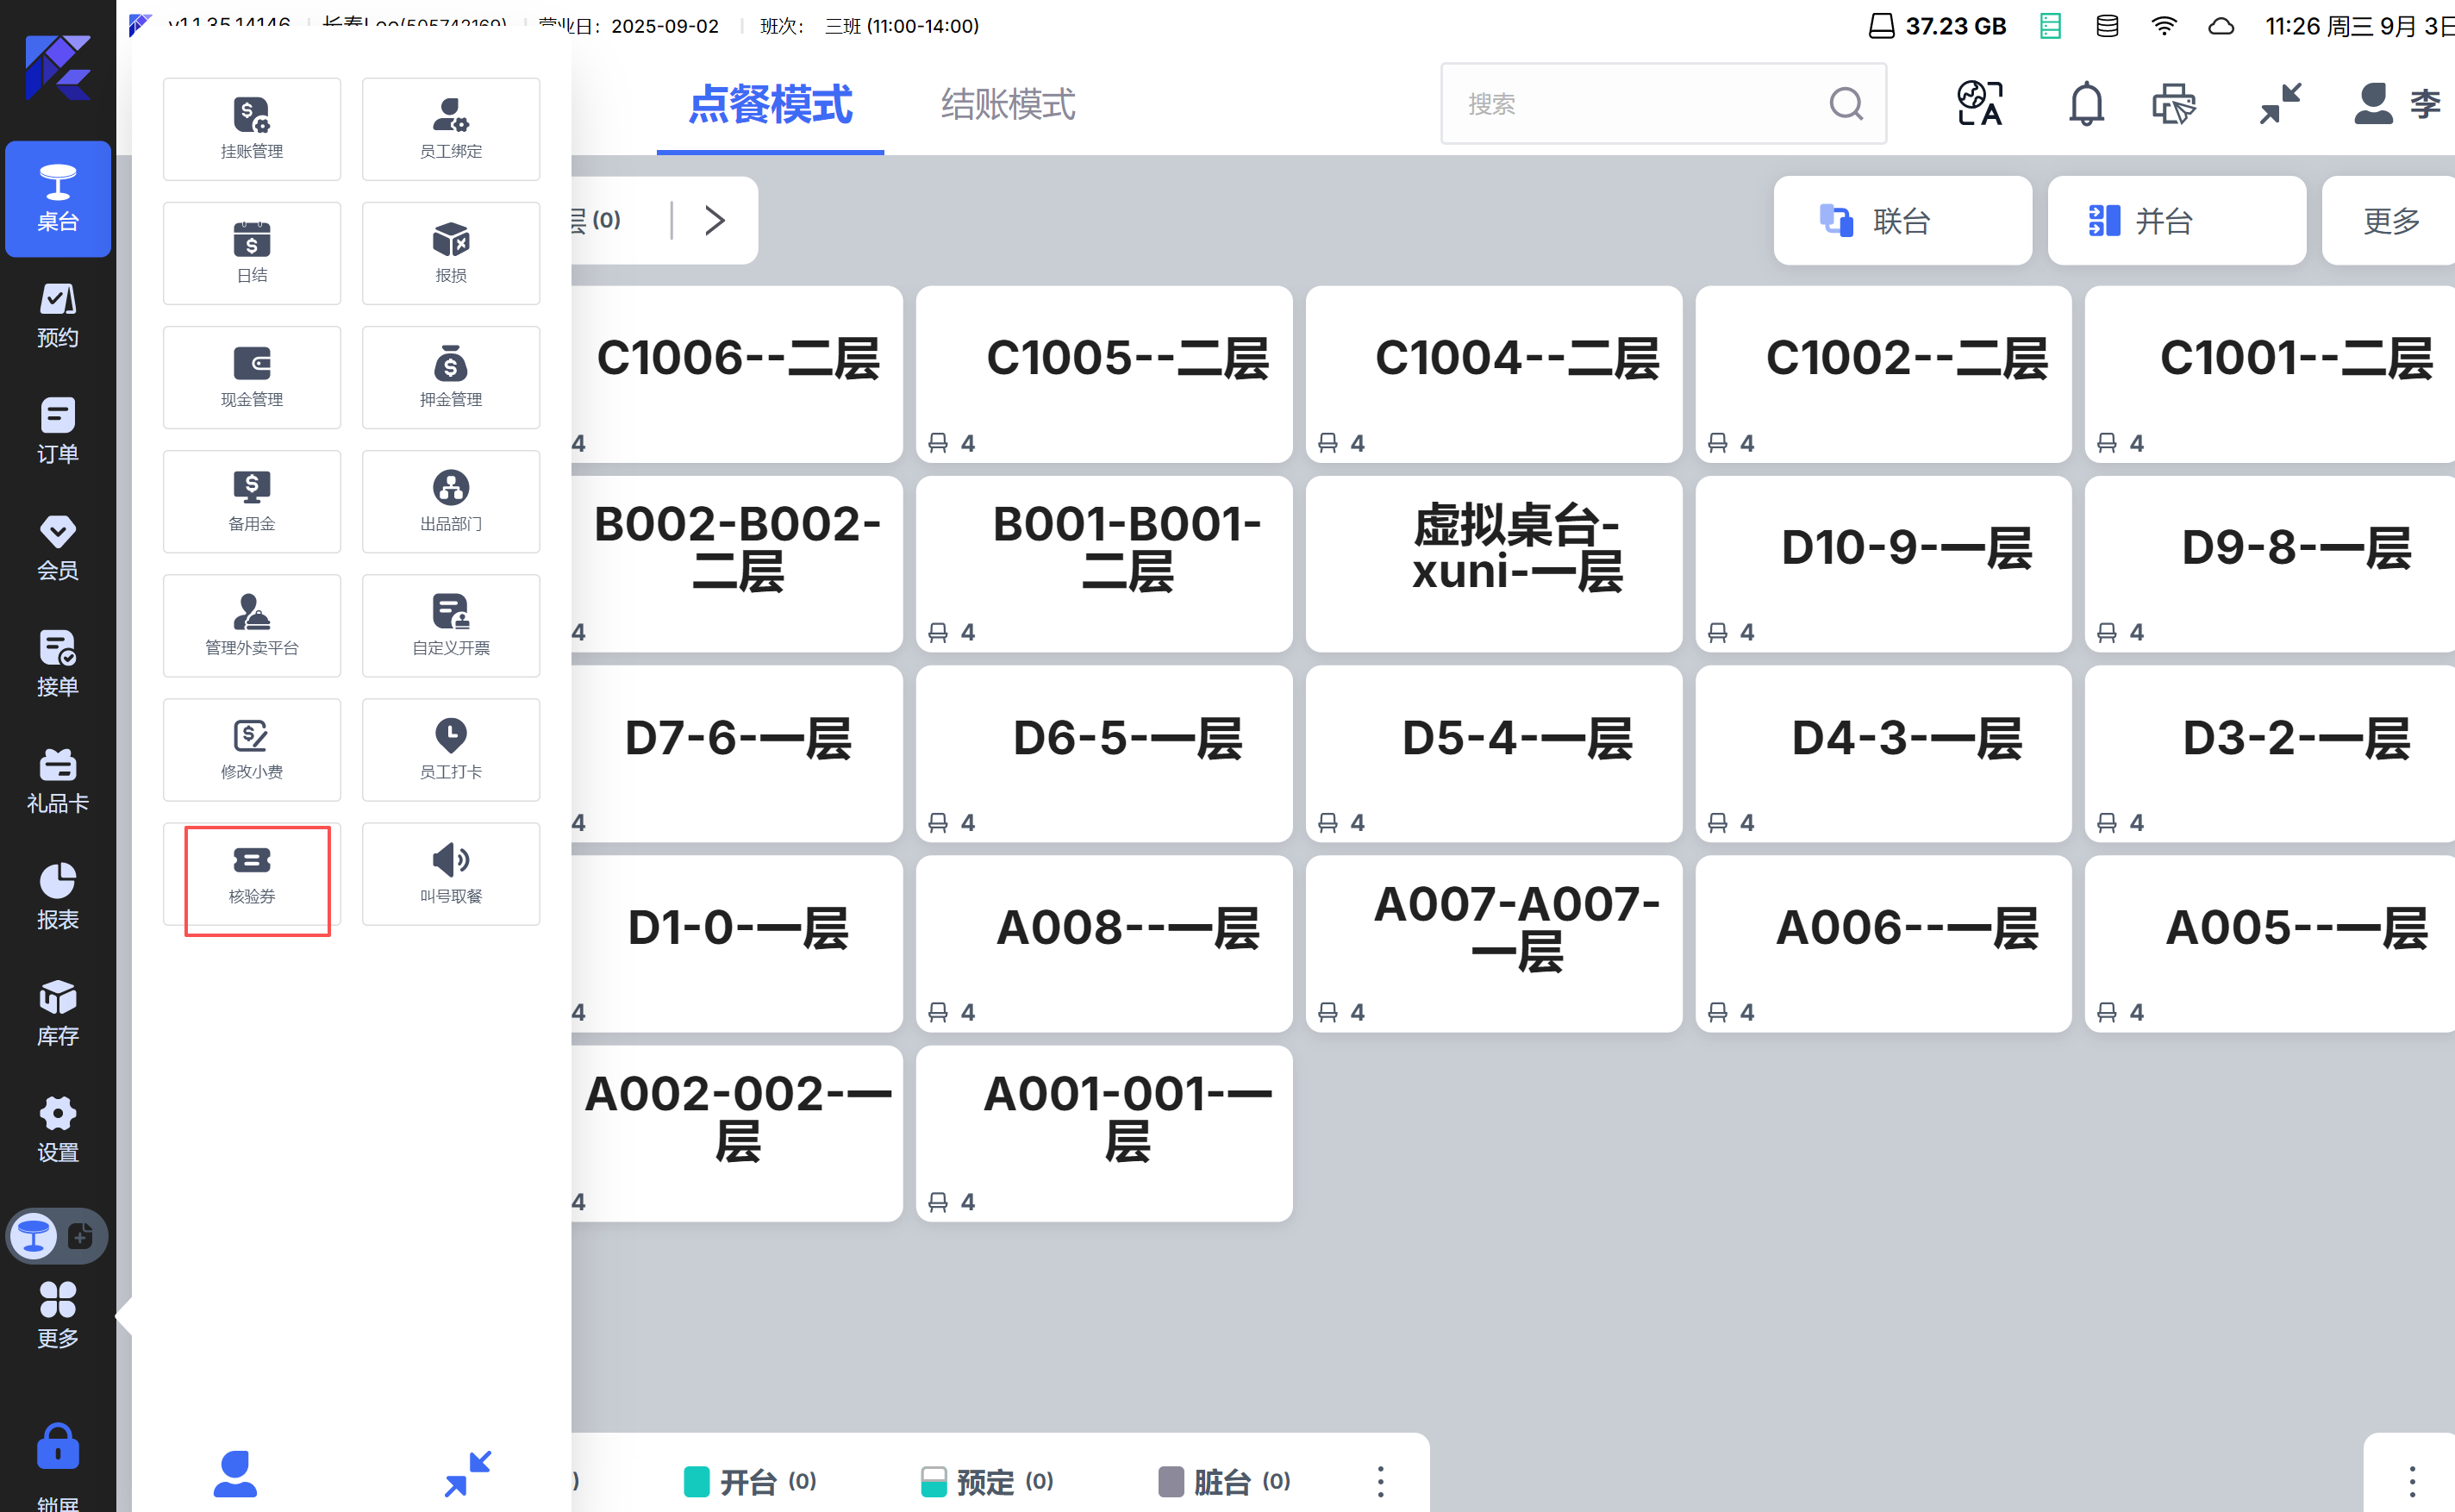Click the notification bell icon
Screen dimensions: 2455x1512
(2085, 104)
